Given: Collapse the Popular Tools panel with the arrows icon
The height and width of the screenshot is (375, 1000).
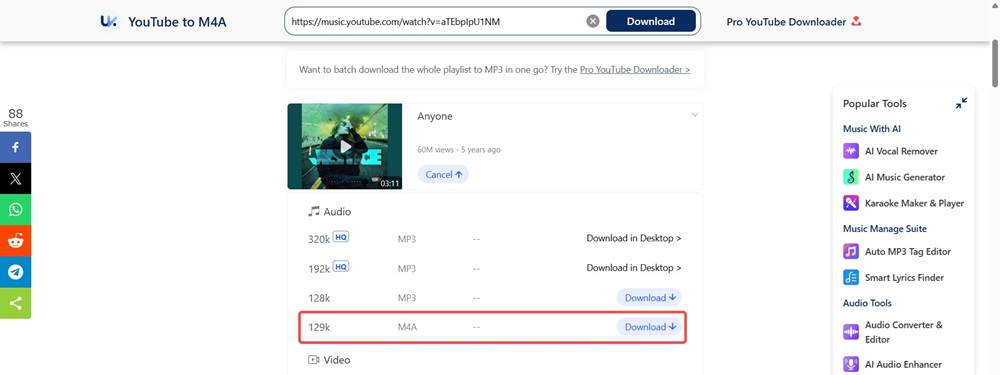Looking at the screenshot, I should (x=961, y=103).
